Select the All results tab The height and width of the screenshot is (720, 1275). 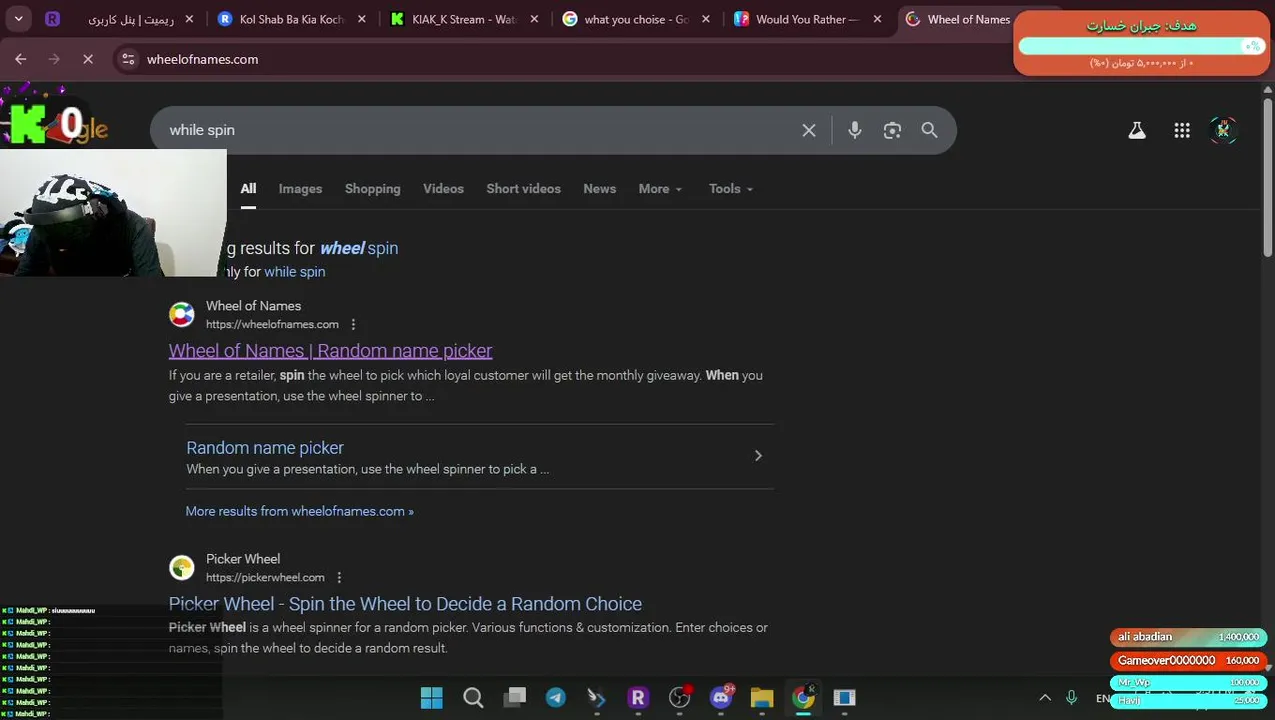[x=248, y=189]
